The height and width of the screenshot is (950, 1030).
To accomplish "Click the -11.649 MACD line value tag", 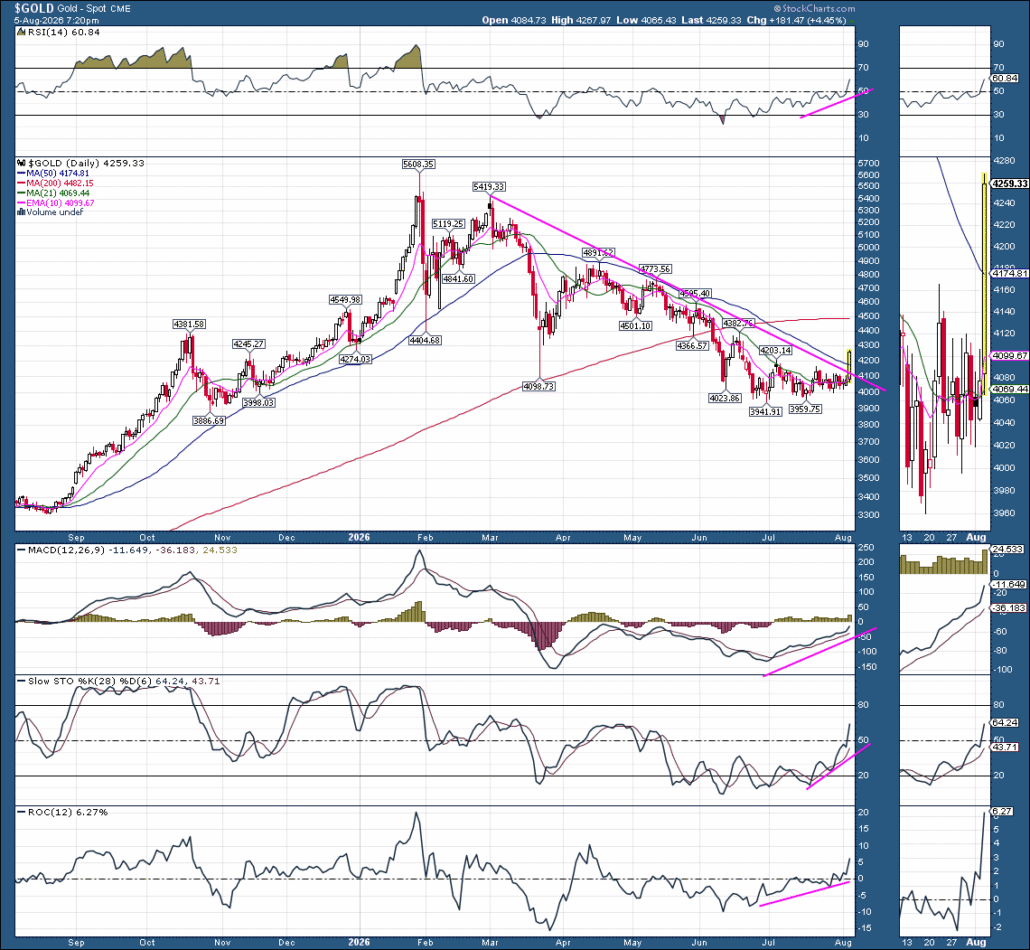I will (x=1009, y=585).
